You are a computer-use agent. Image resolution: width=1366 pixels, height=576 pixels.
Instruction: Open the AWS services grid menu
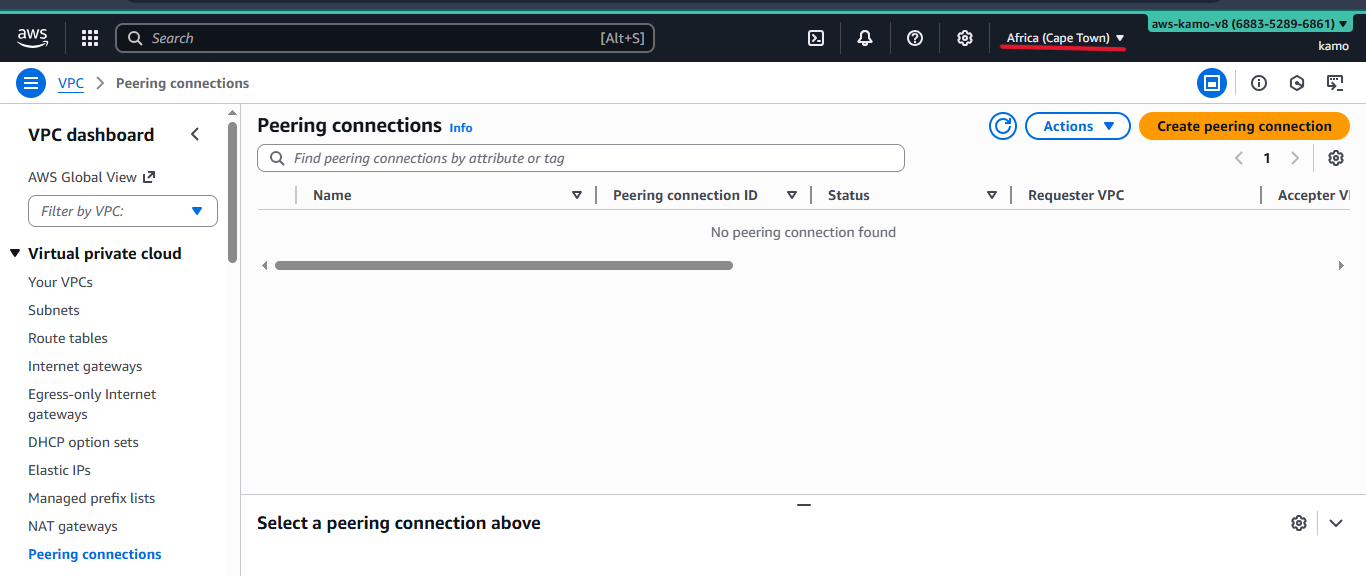(x=89, y=37)
